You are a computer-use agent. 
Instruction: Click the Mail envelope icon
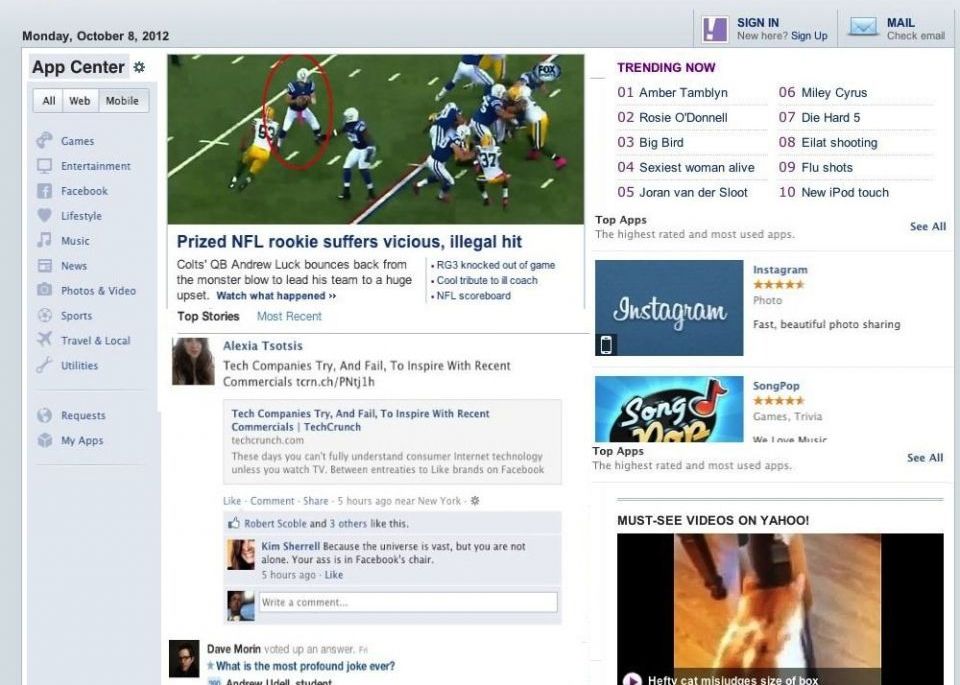863,28
